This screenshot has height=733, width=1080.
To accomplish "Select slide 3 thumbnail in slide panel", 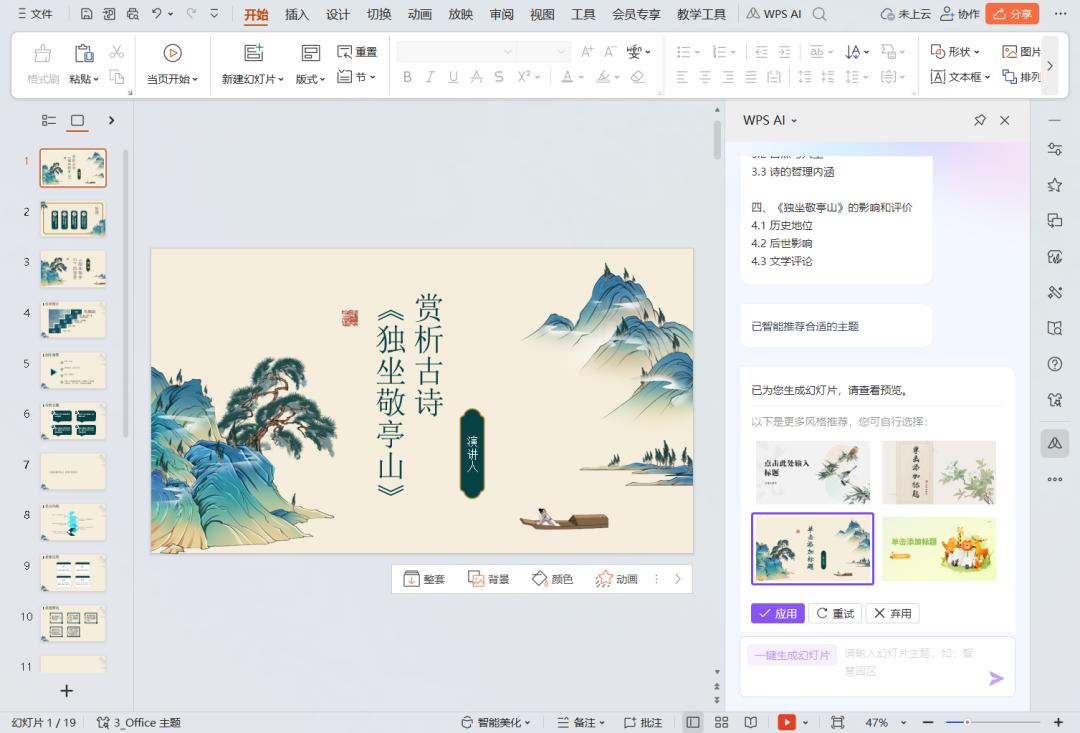I will [72, 268].
